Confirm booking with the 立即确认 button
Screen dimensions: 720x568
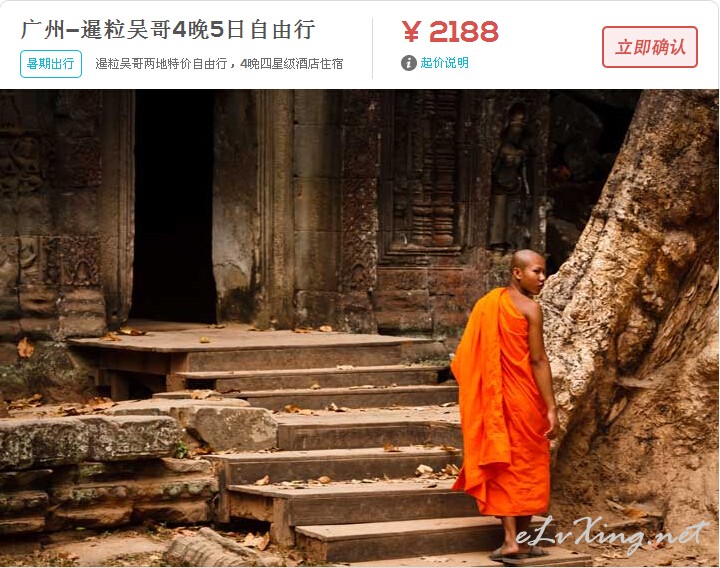(x=650, y=47)
